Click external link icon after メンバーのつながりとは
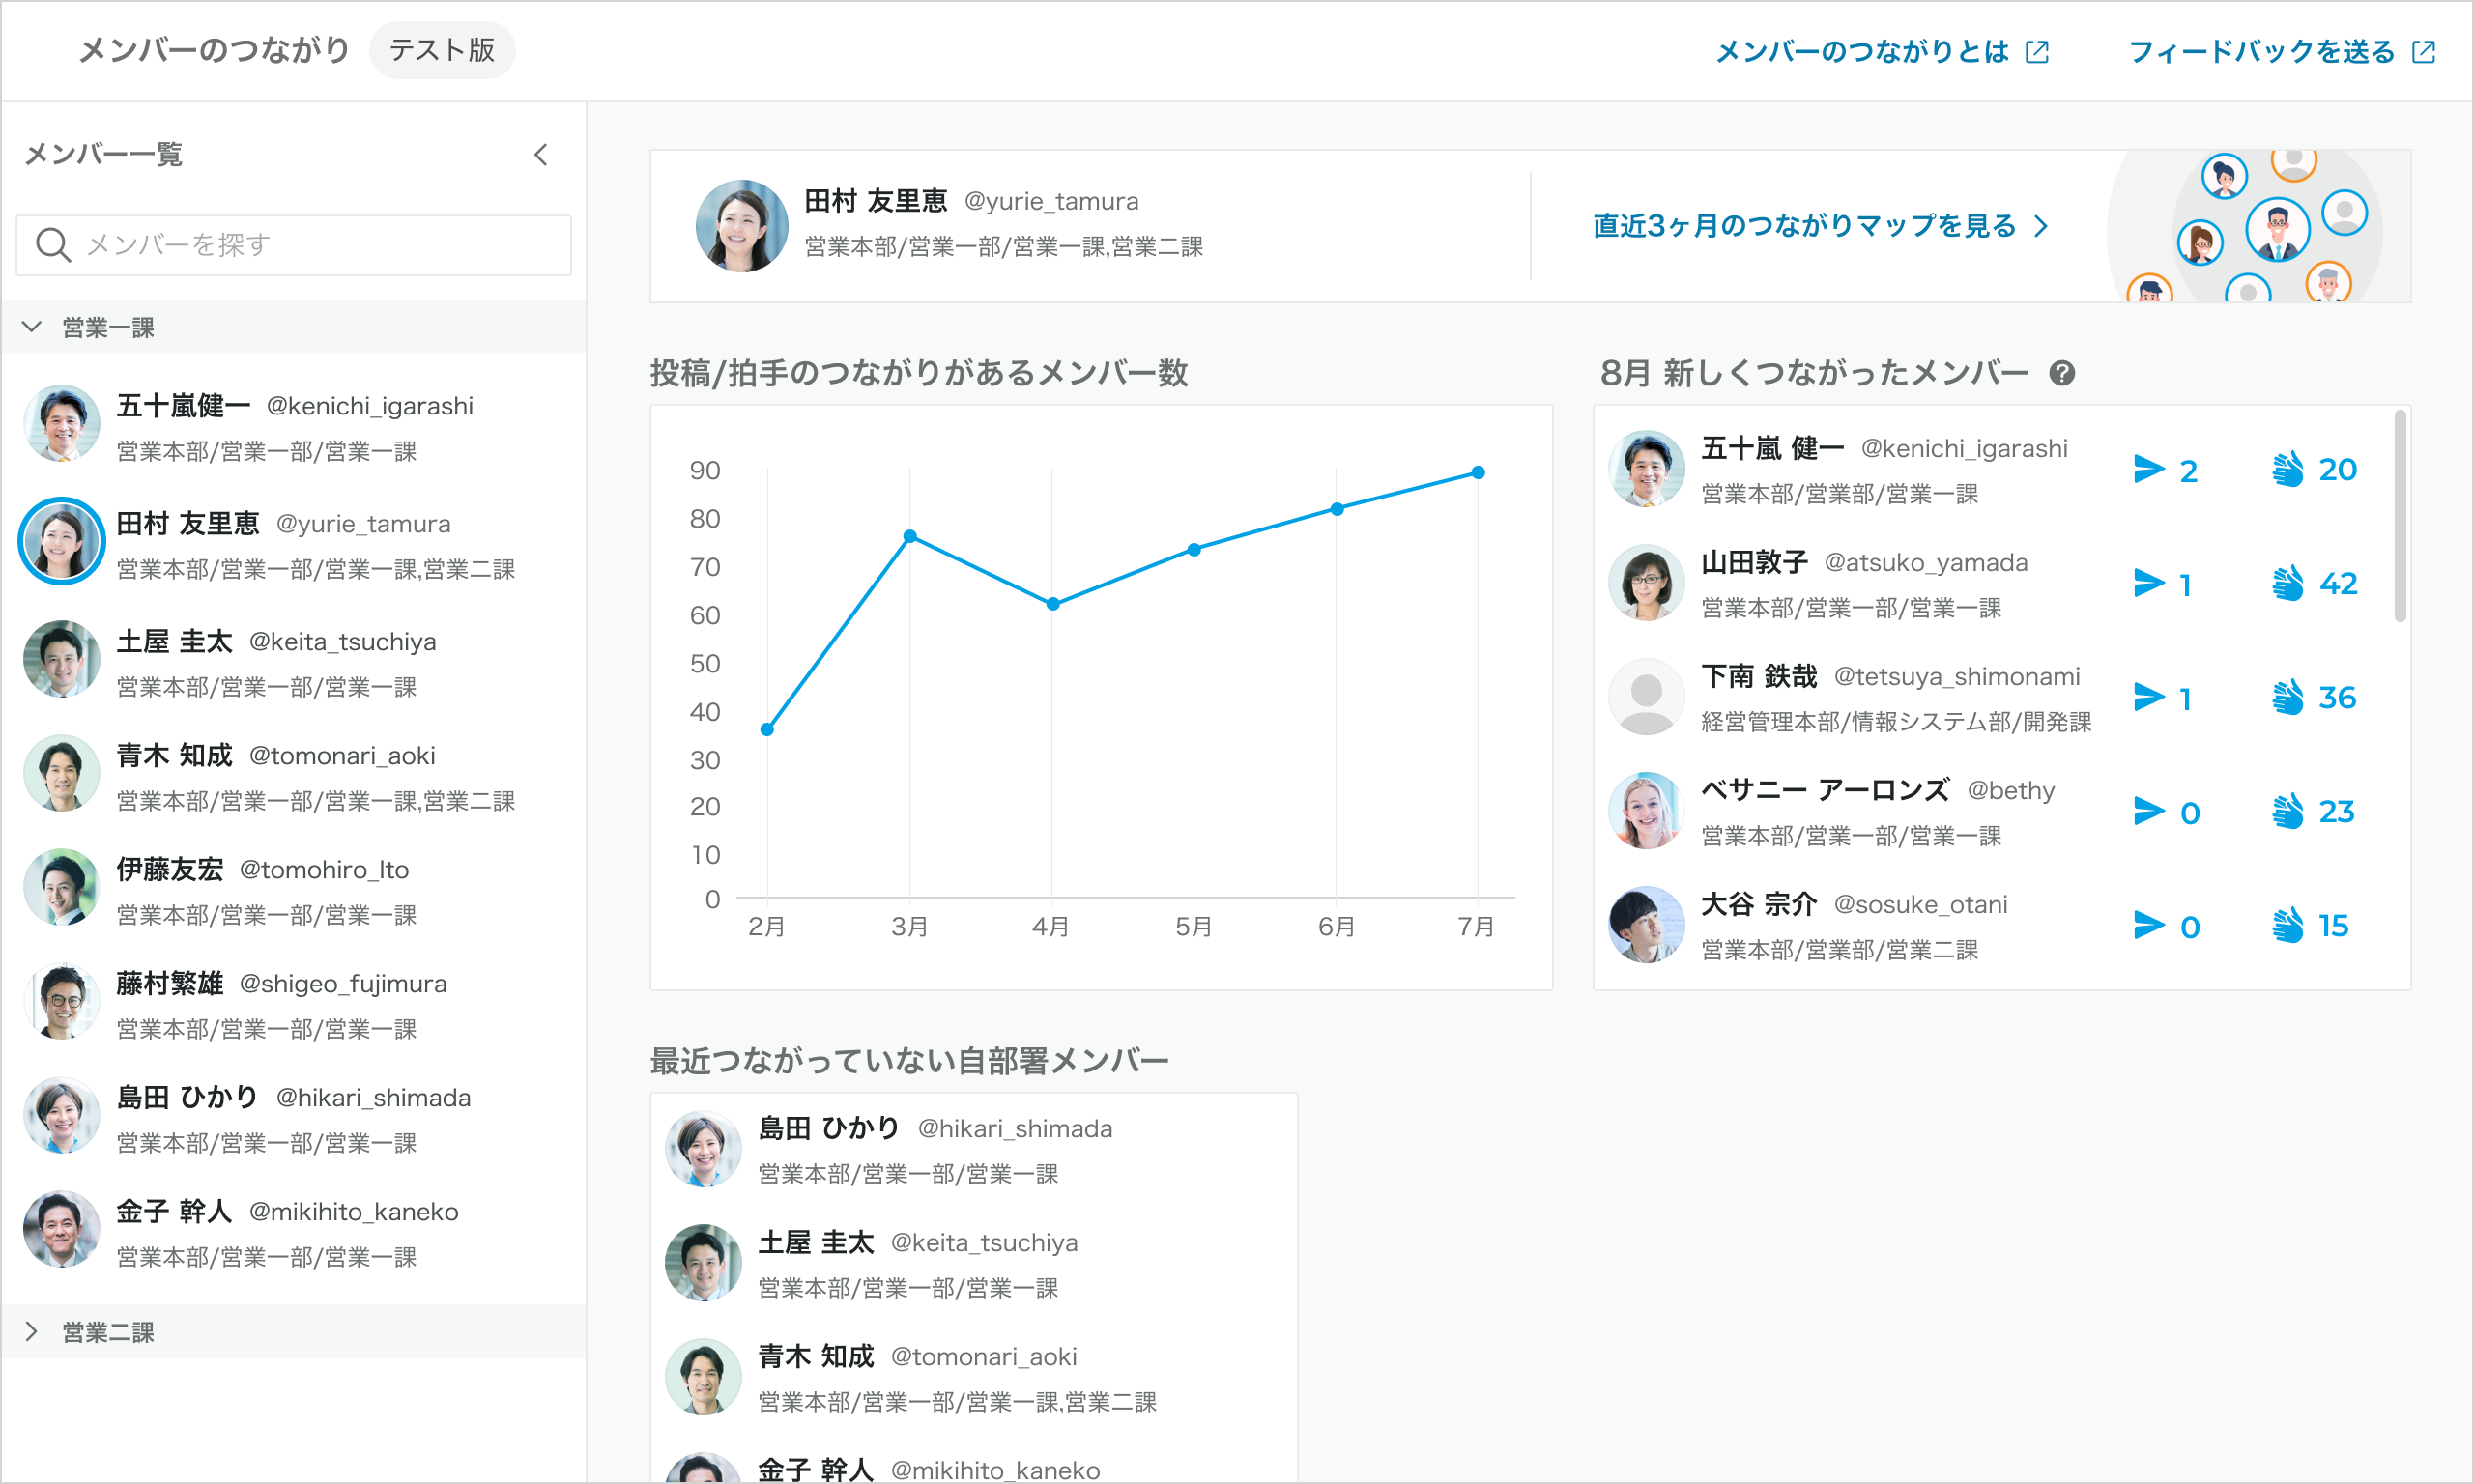 click(x=2037, y=52)
